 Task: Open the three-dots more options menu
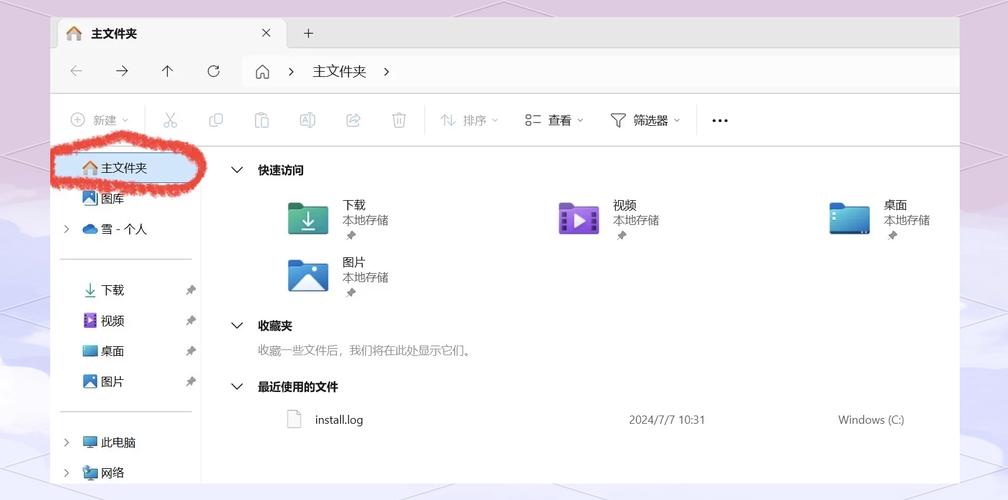pos(720,120)
